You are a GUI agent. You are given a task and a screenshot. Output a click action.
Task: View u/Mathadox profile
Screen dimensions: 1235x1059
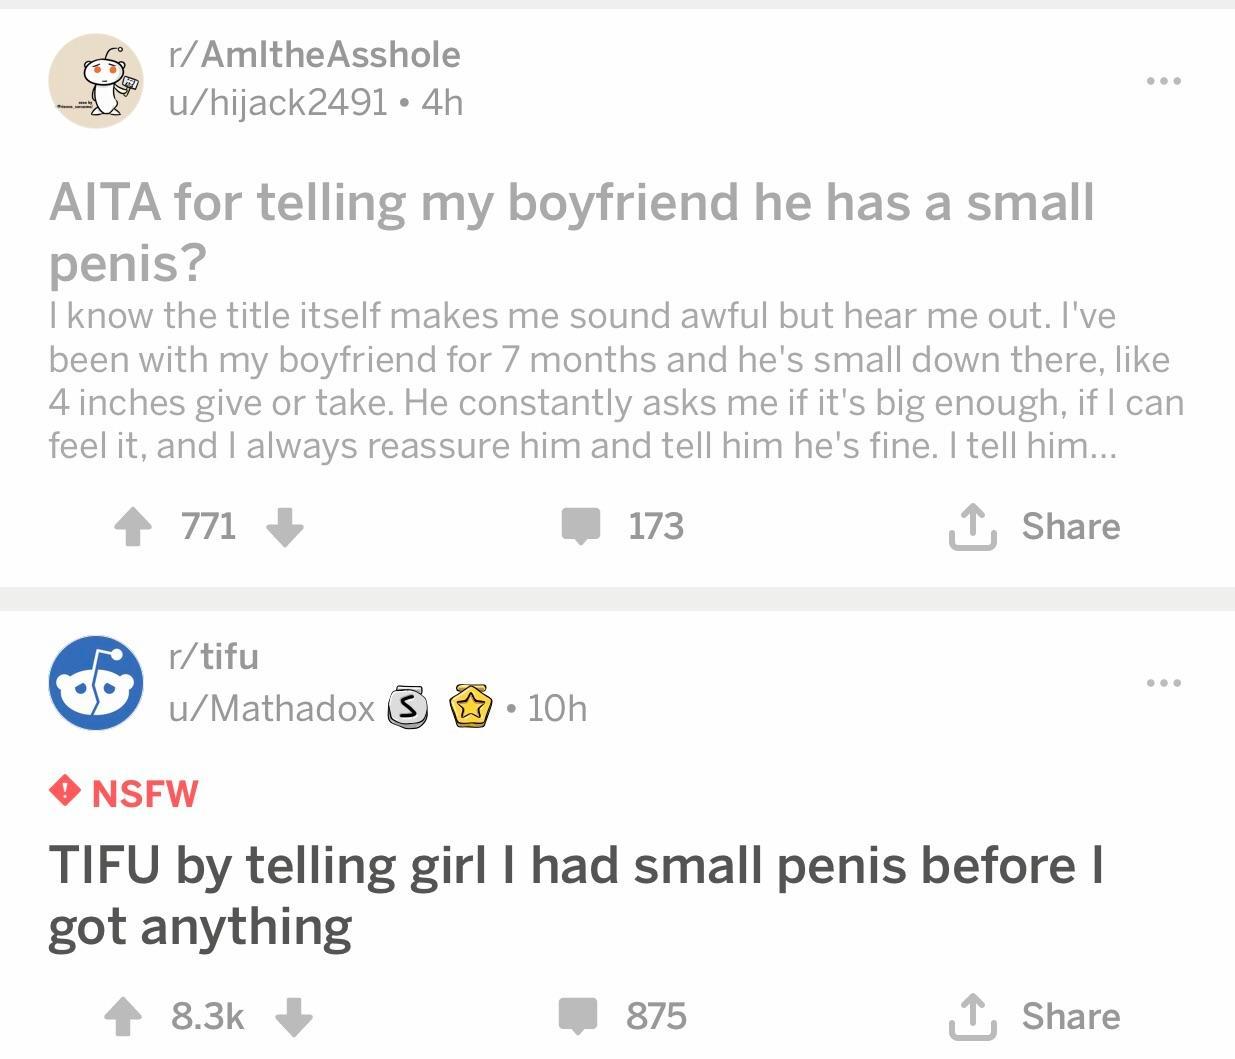point(271,708)
